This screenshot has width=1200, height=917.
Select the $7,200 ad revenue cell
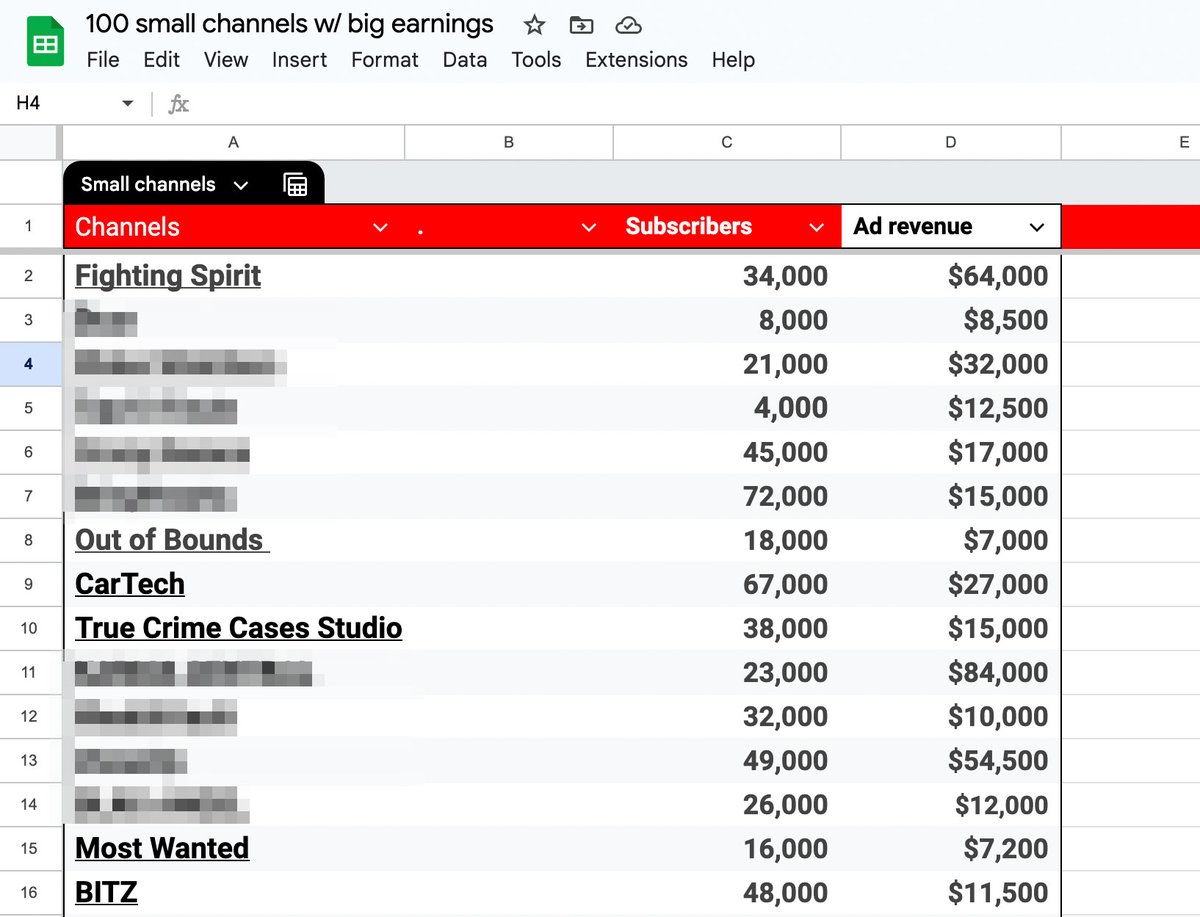(951, 848)
